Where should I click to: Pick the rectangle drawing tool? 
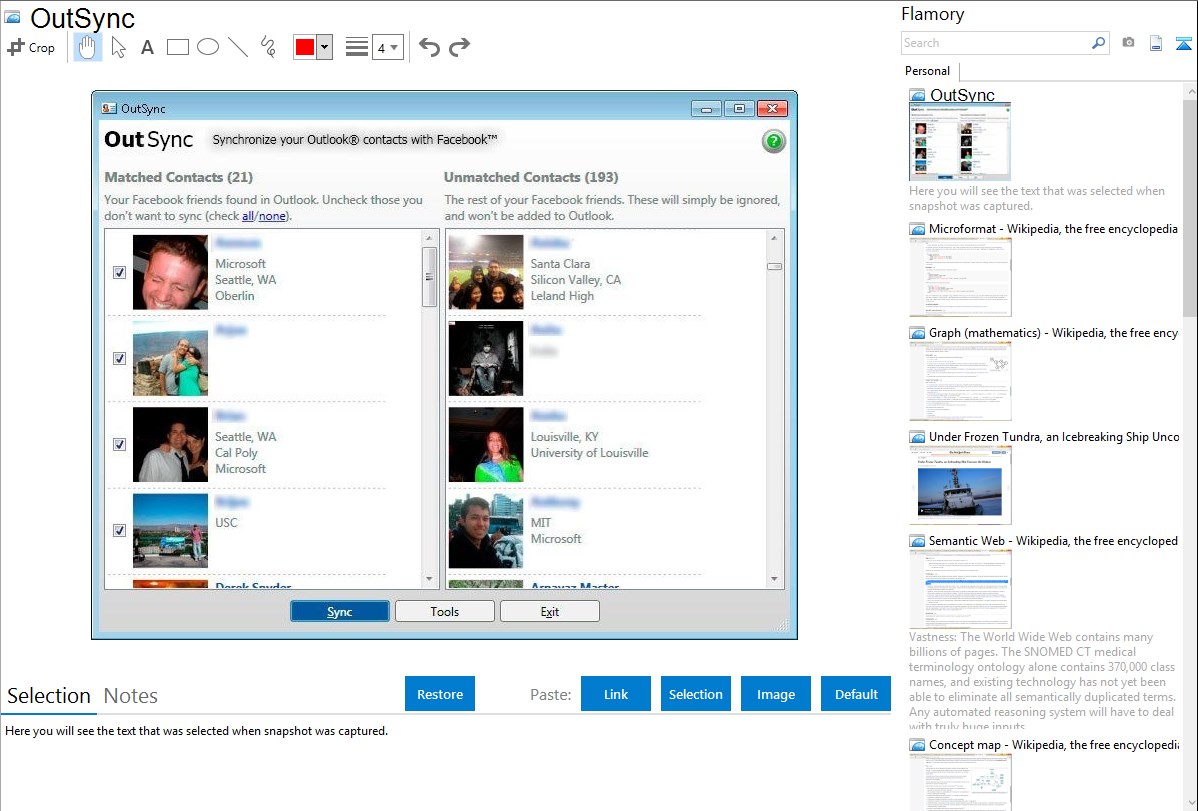click(x=177, y=47)
